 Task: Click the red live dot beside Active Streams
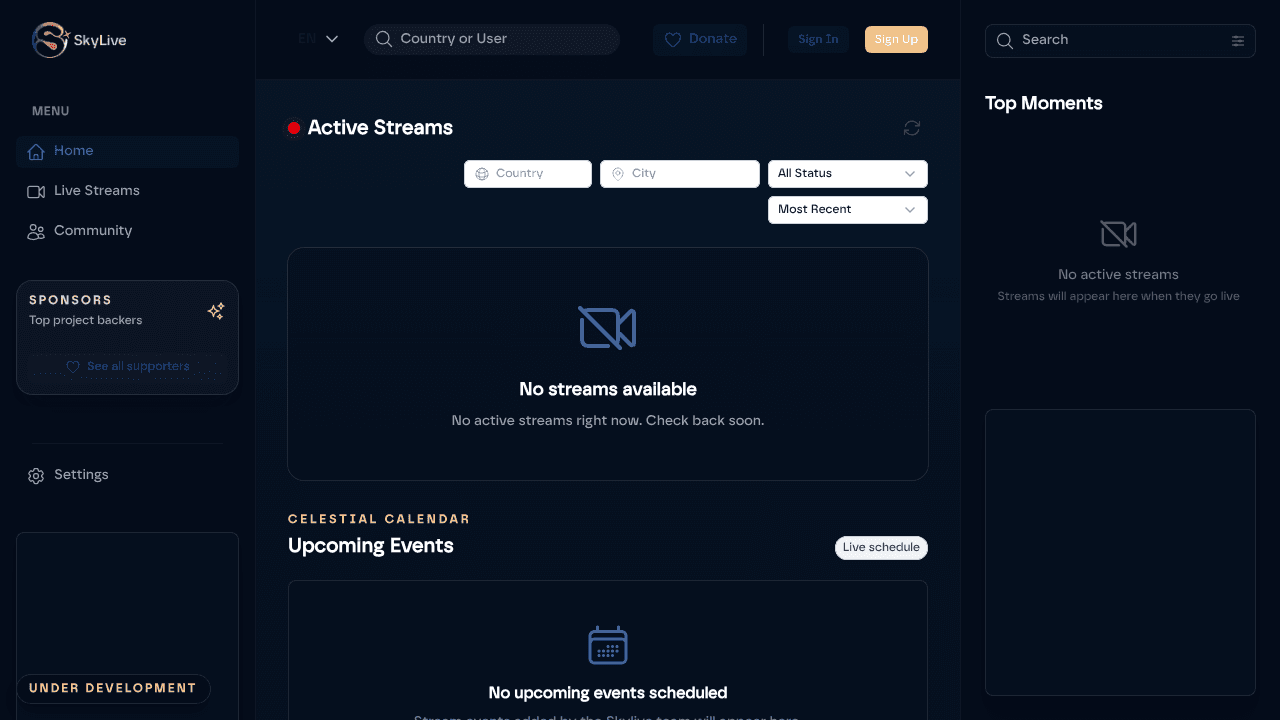point(294,128)
